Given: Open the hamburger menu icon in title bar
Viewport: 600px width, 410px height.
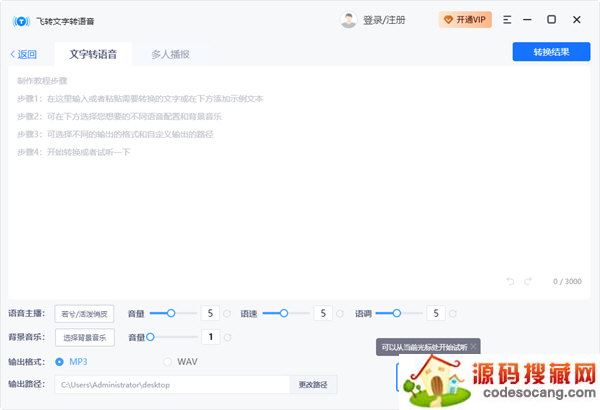Looking at the screenshot, I should click(x=507, y=20).
